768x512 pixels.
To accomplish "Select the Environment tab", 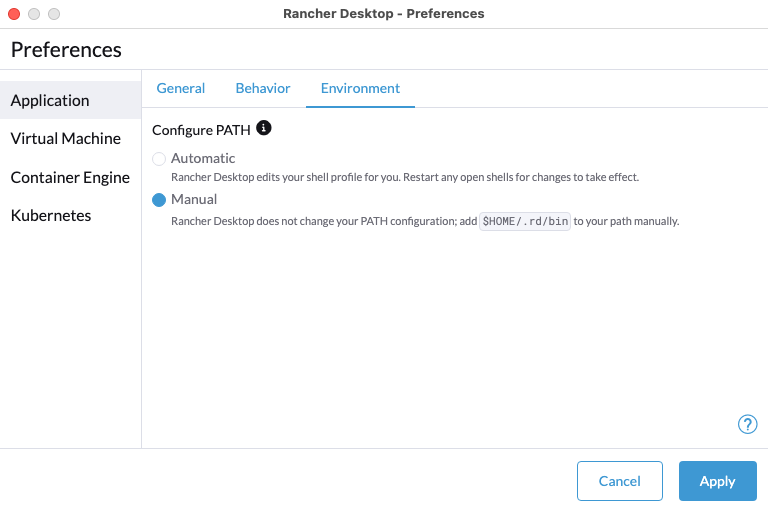I will click(x=360, y=88).
